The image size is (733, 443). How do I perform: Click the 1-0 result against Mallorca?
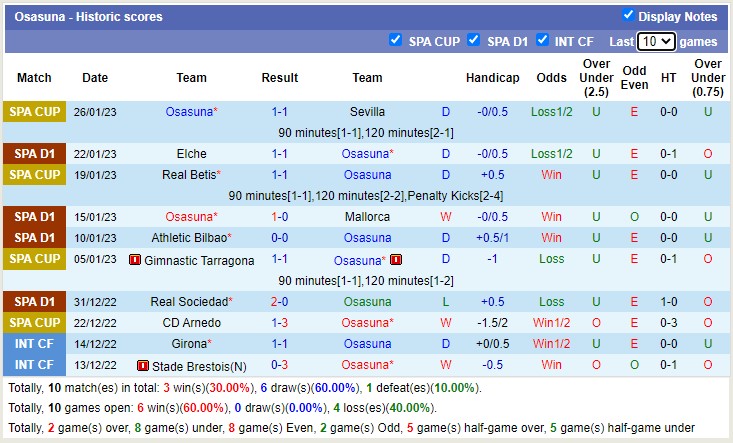point(279,217)
